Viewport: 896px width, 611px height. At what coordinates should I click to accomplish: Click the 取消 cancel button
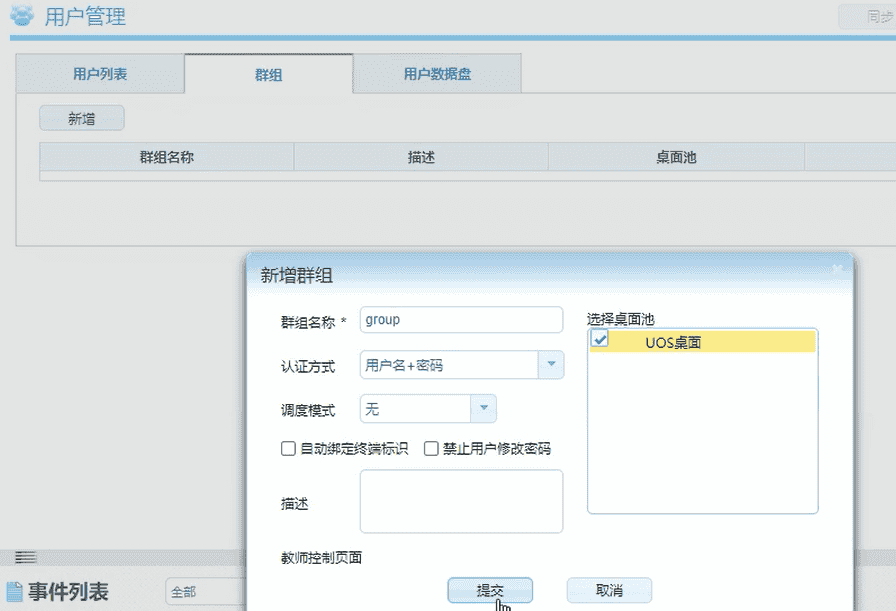tap(608, 589)
